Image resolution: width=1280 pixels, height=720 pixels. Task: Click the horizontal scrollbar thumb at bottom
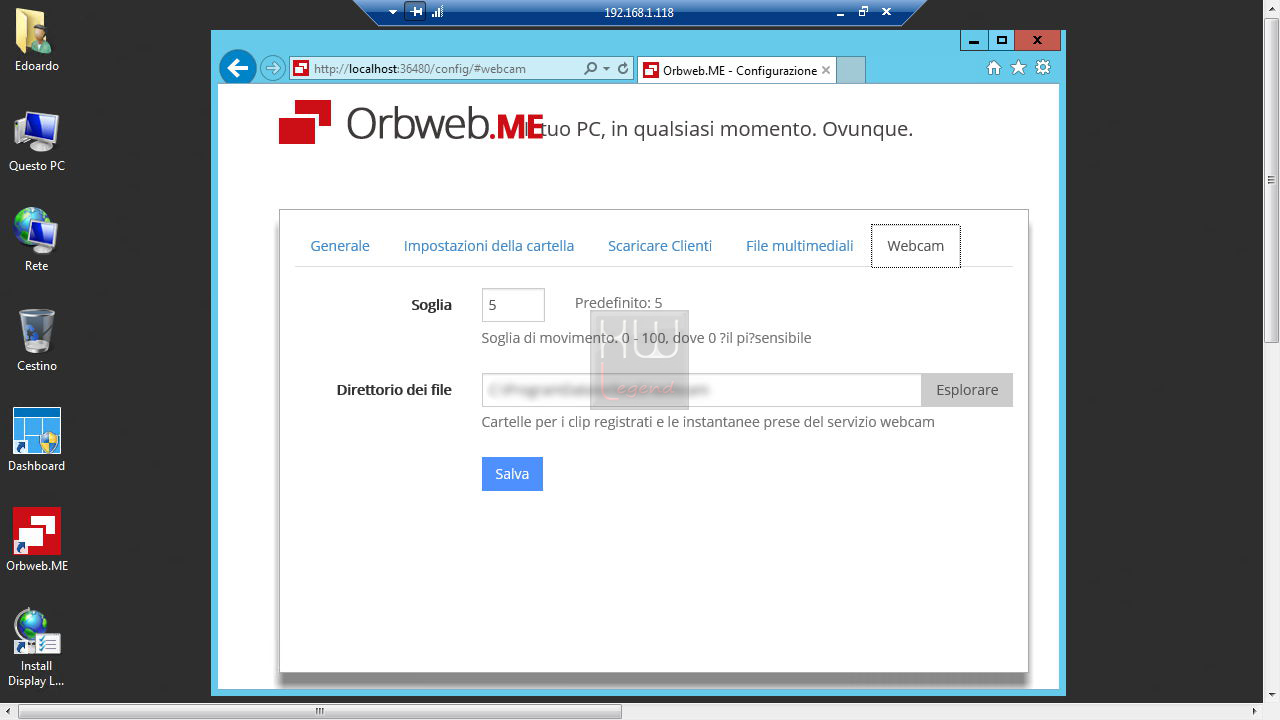319,712
